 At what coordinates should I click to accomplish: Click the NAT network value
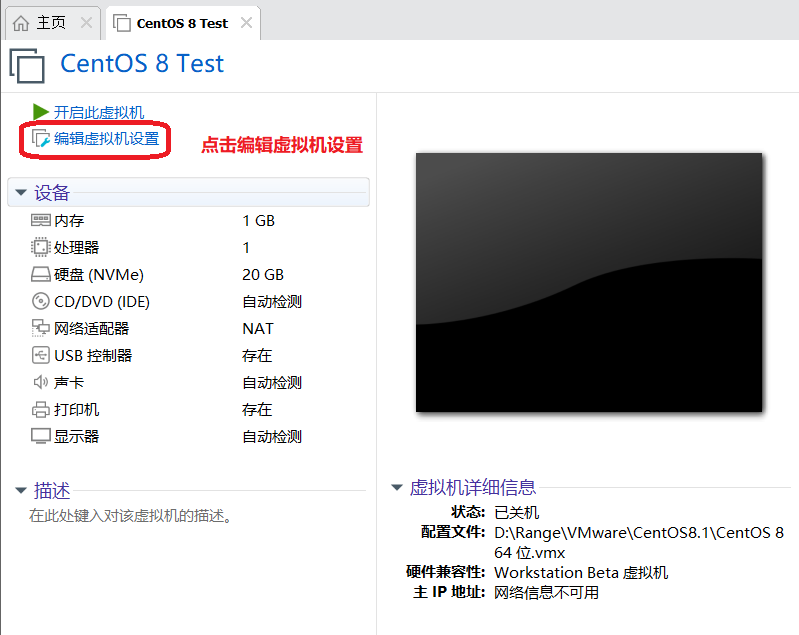[x=258, y=329]
